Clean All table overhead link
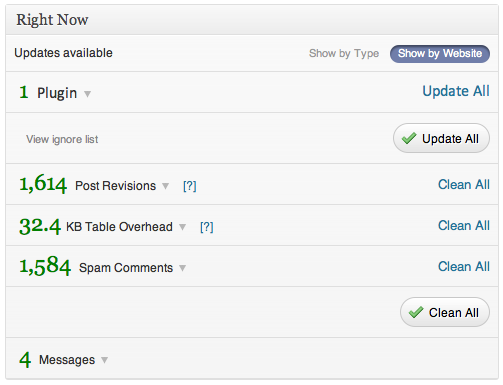The height and width of the screenshot is (385, 503). click(464, 226)
